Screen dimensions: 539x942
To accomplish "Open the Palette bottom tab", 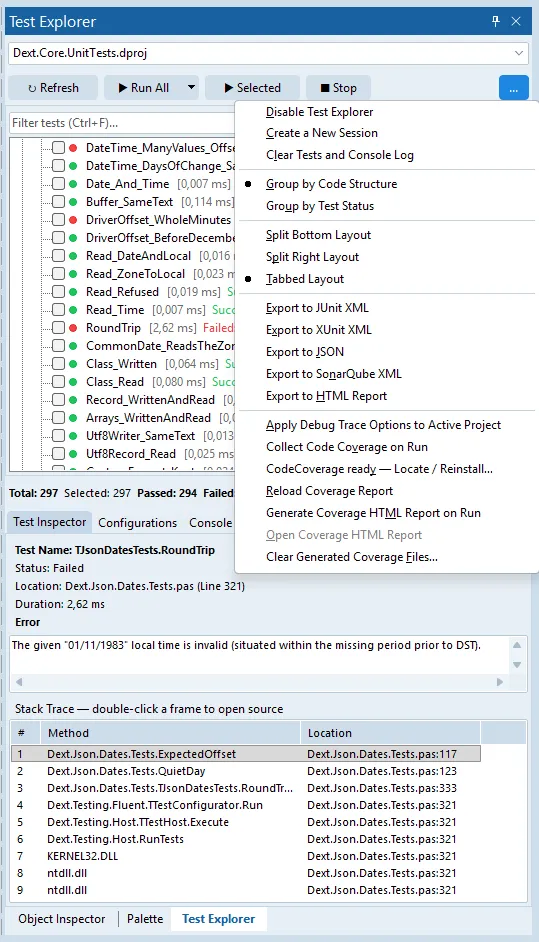I will [145, 919].
